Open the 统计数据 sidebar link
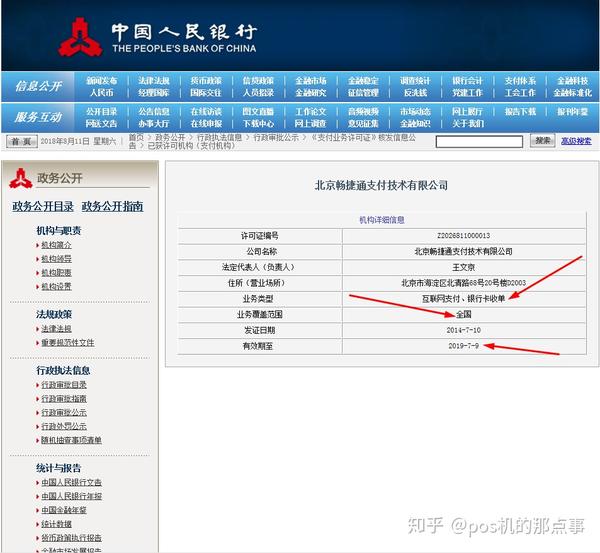This screenshot has height=553, width=600. (x=56, y=524)
